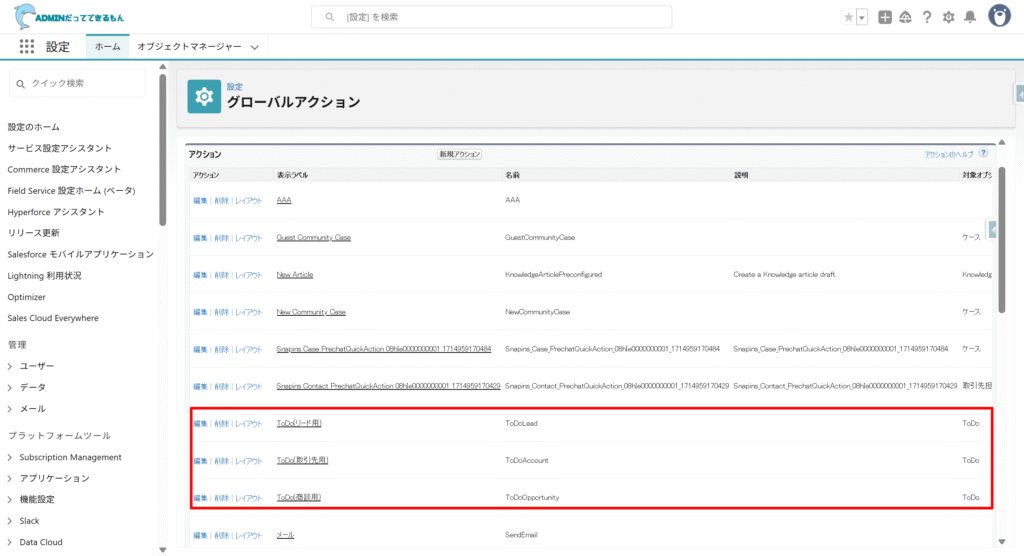Image resolution: width=1024 pixels, height=556 pixels.
Task: Click the search magnifier in setup search
Action: pyautogui.click(x=330, y=17)
